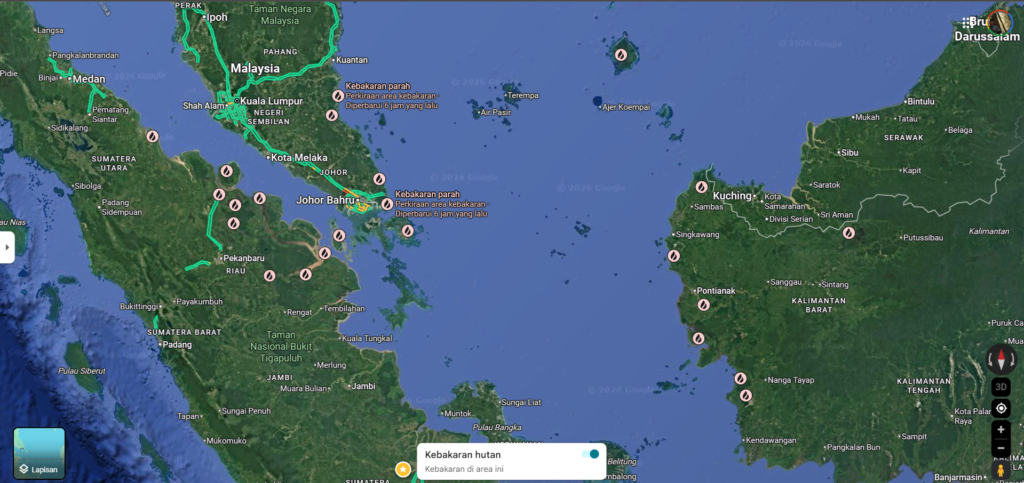This screenshot has width=1024, height=483.
Task: Reset orientation using the compass needle
Action: (1001, 359)
